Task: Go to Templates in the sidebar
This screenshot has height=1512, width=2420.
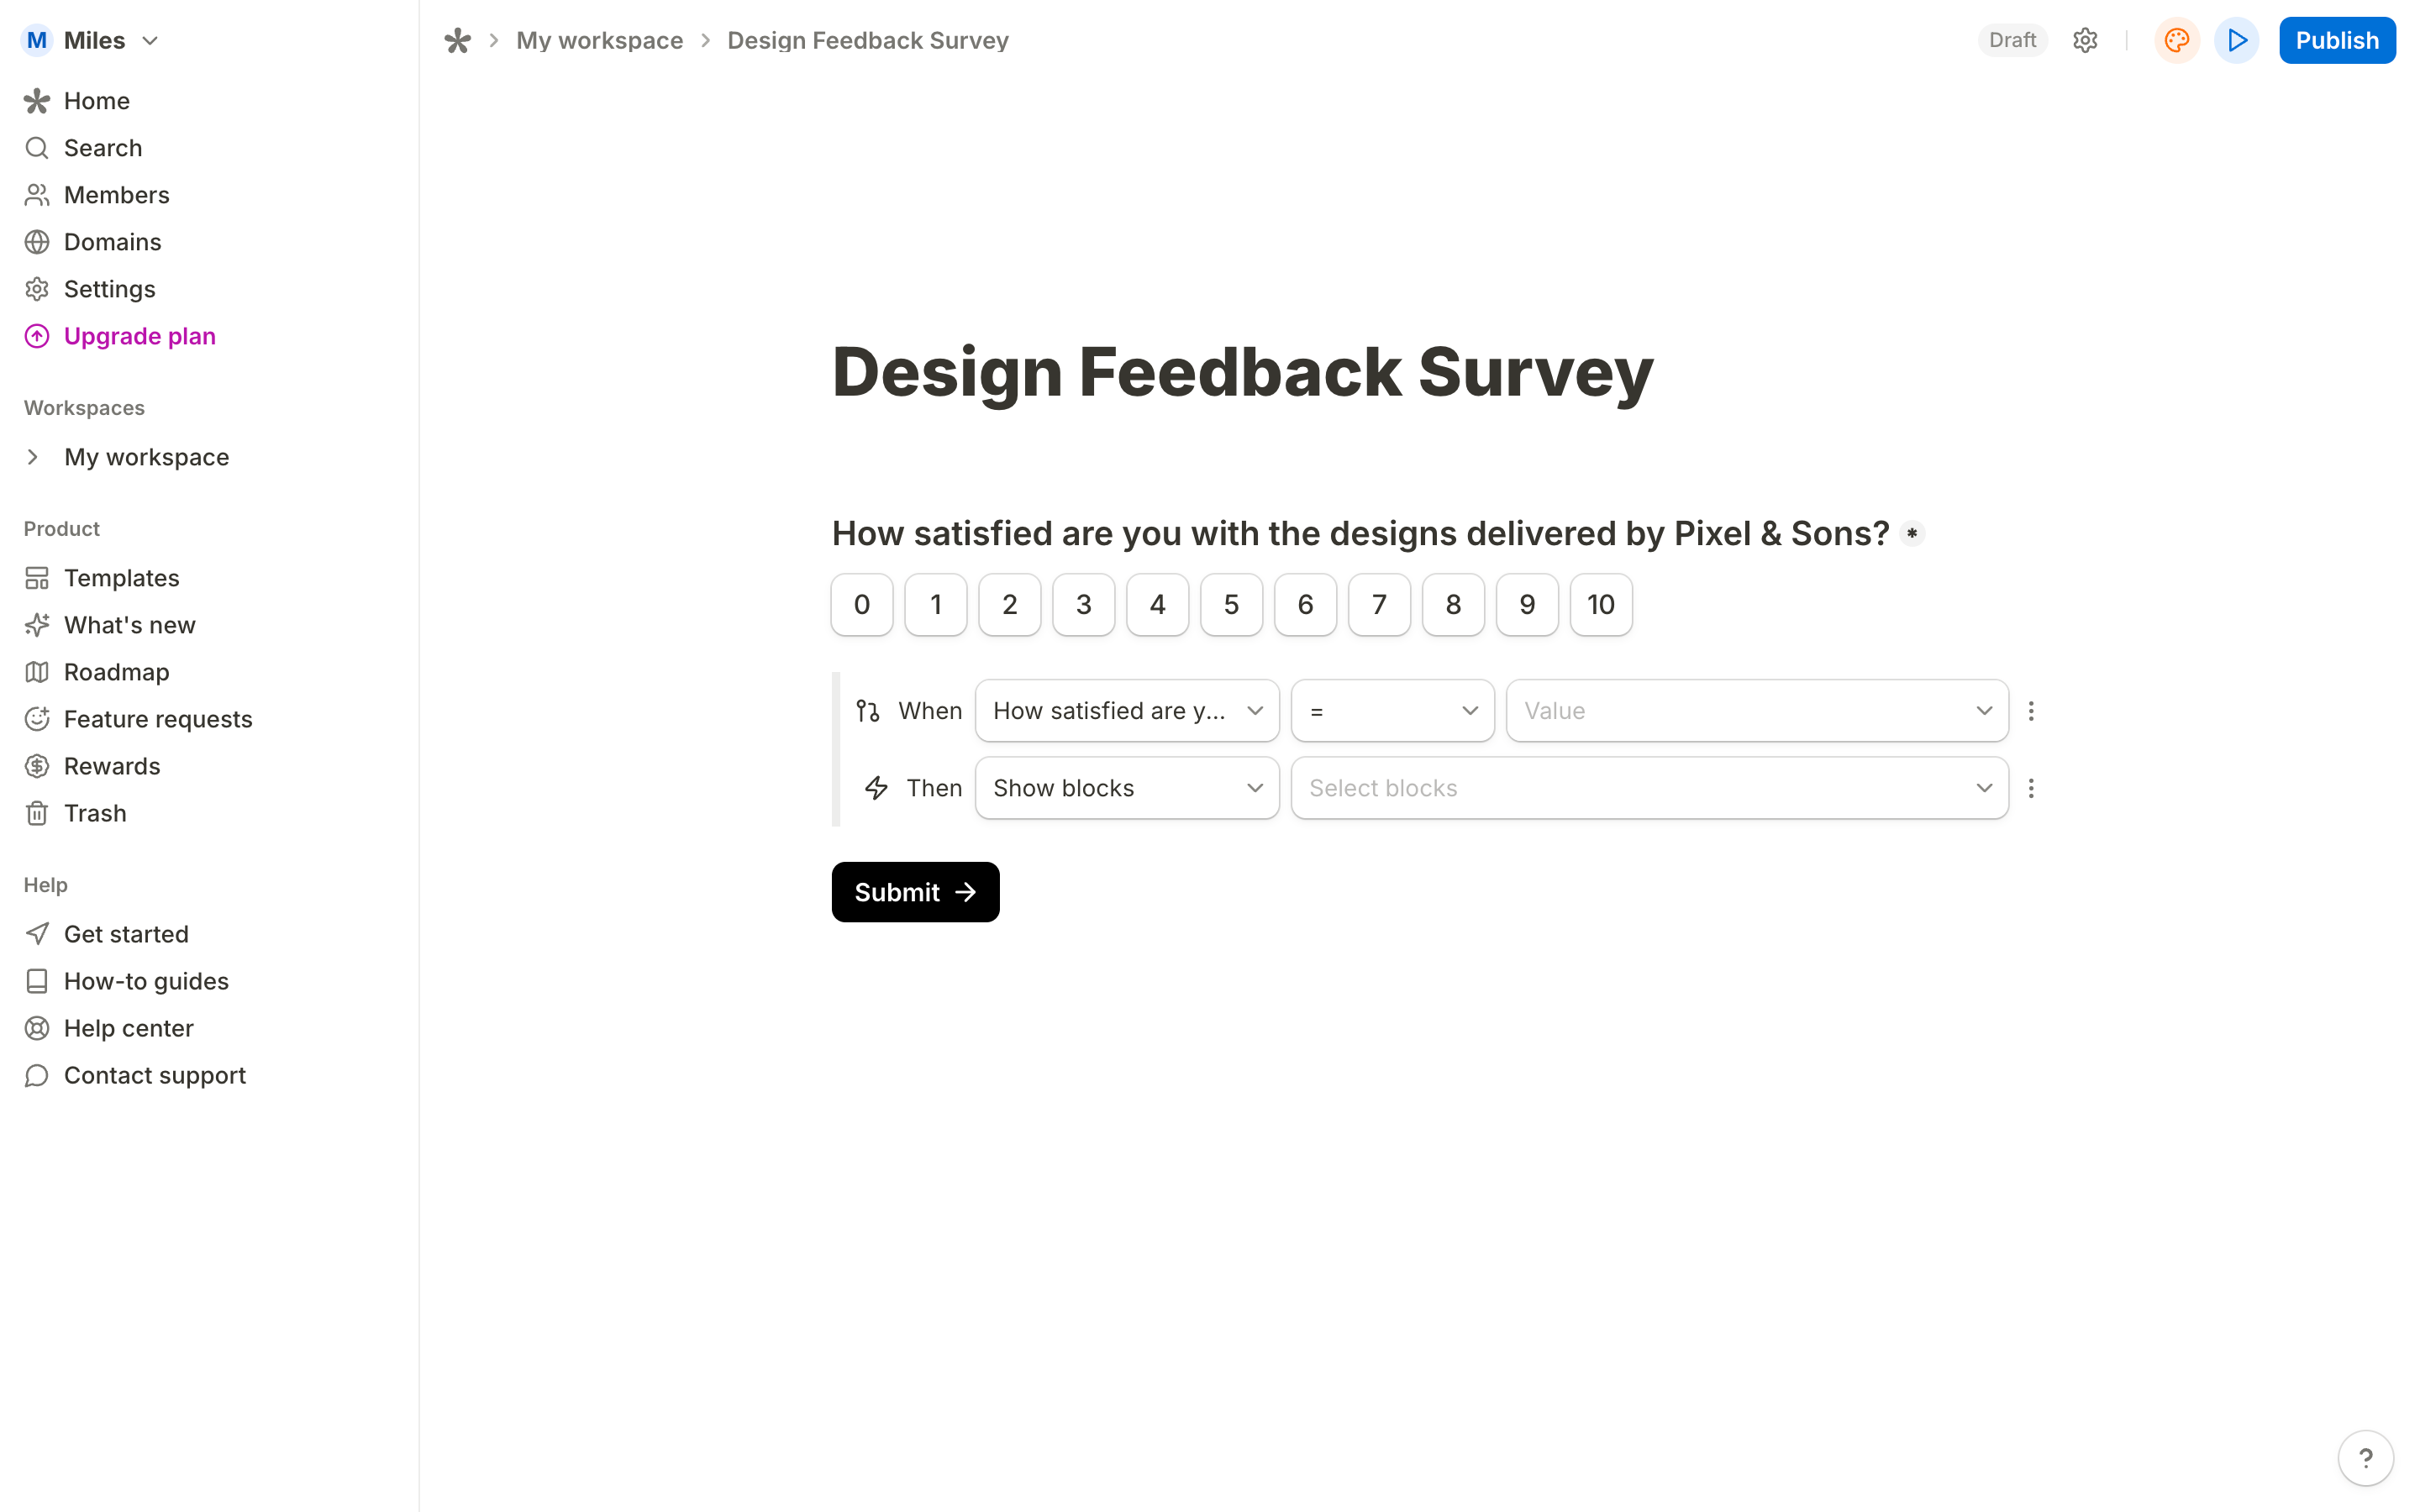Action: pyautogui.click(x=121, y=578)
